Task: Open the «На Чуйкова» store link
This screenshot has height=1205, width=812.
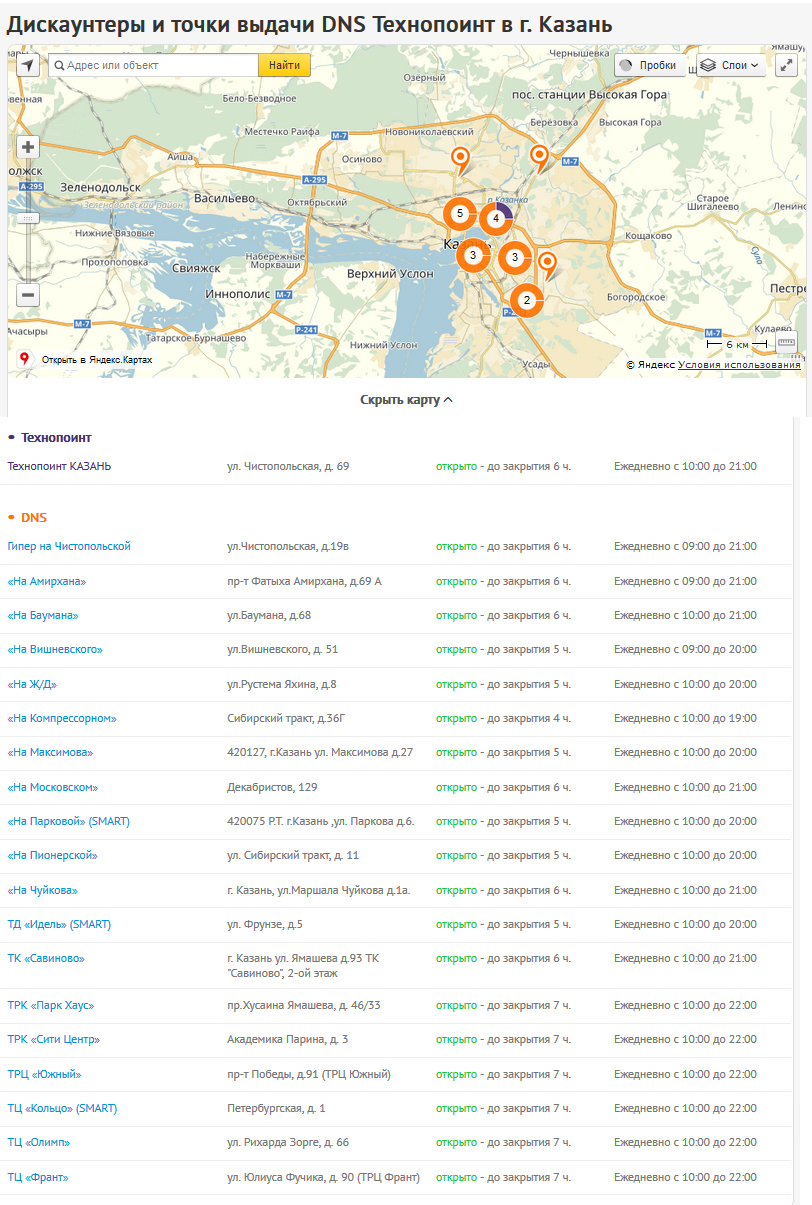Action: click(42, 890)
